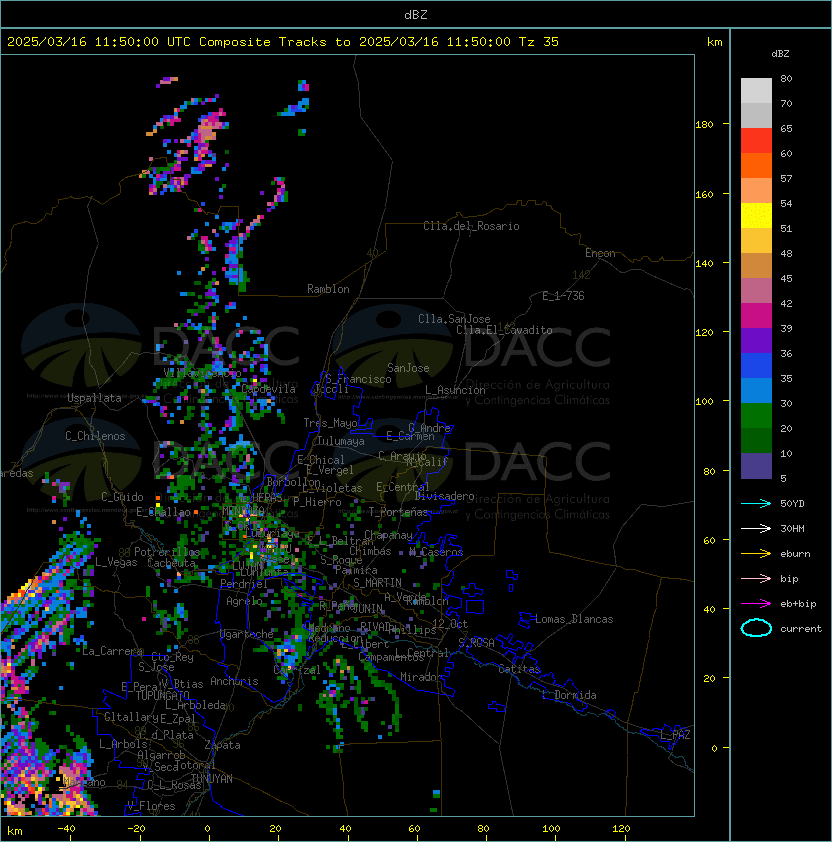This screenshot has width=832, height=842.
Task: Click the 'L_Asuncion' map label
Action: coord(455,390)
